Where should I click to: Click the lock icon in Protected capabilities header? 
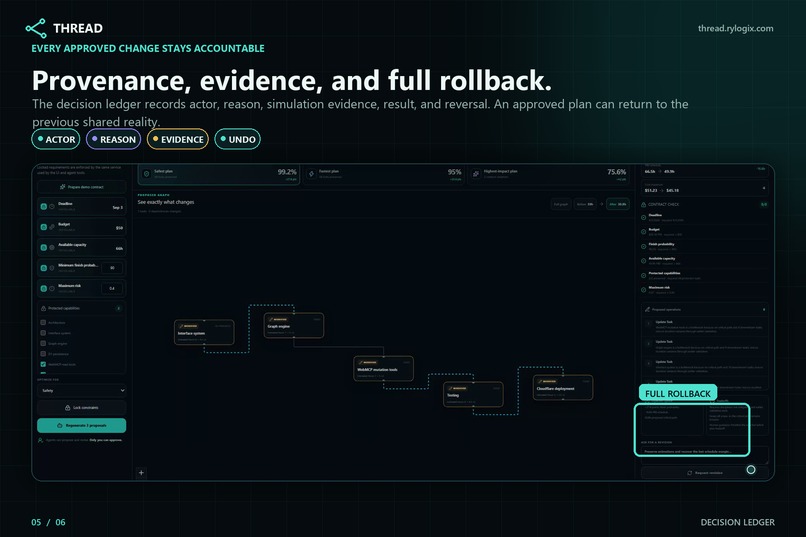44,308
